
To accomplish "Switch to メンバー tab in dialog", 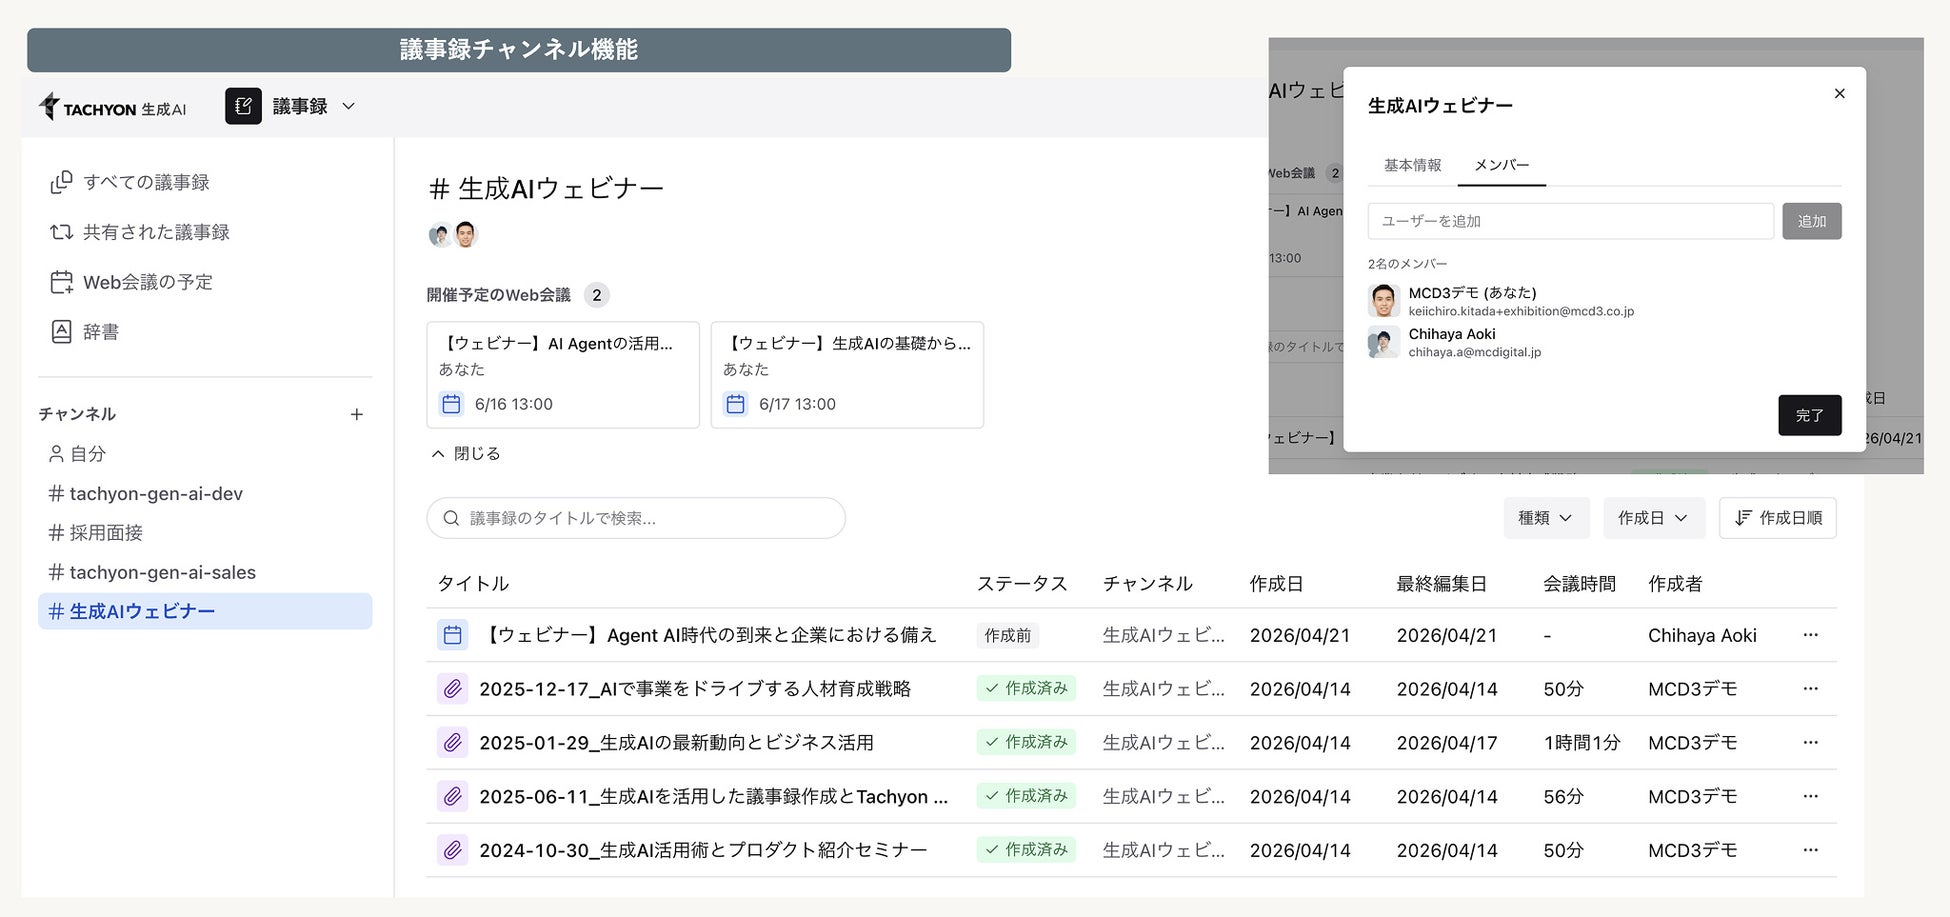I will coord(1501,165).
